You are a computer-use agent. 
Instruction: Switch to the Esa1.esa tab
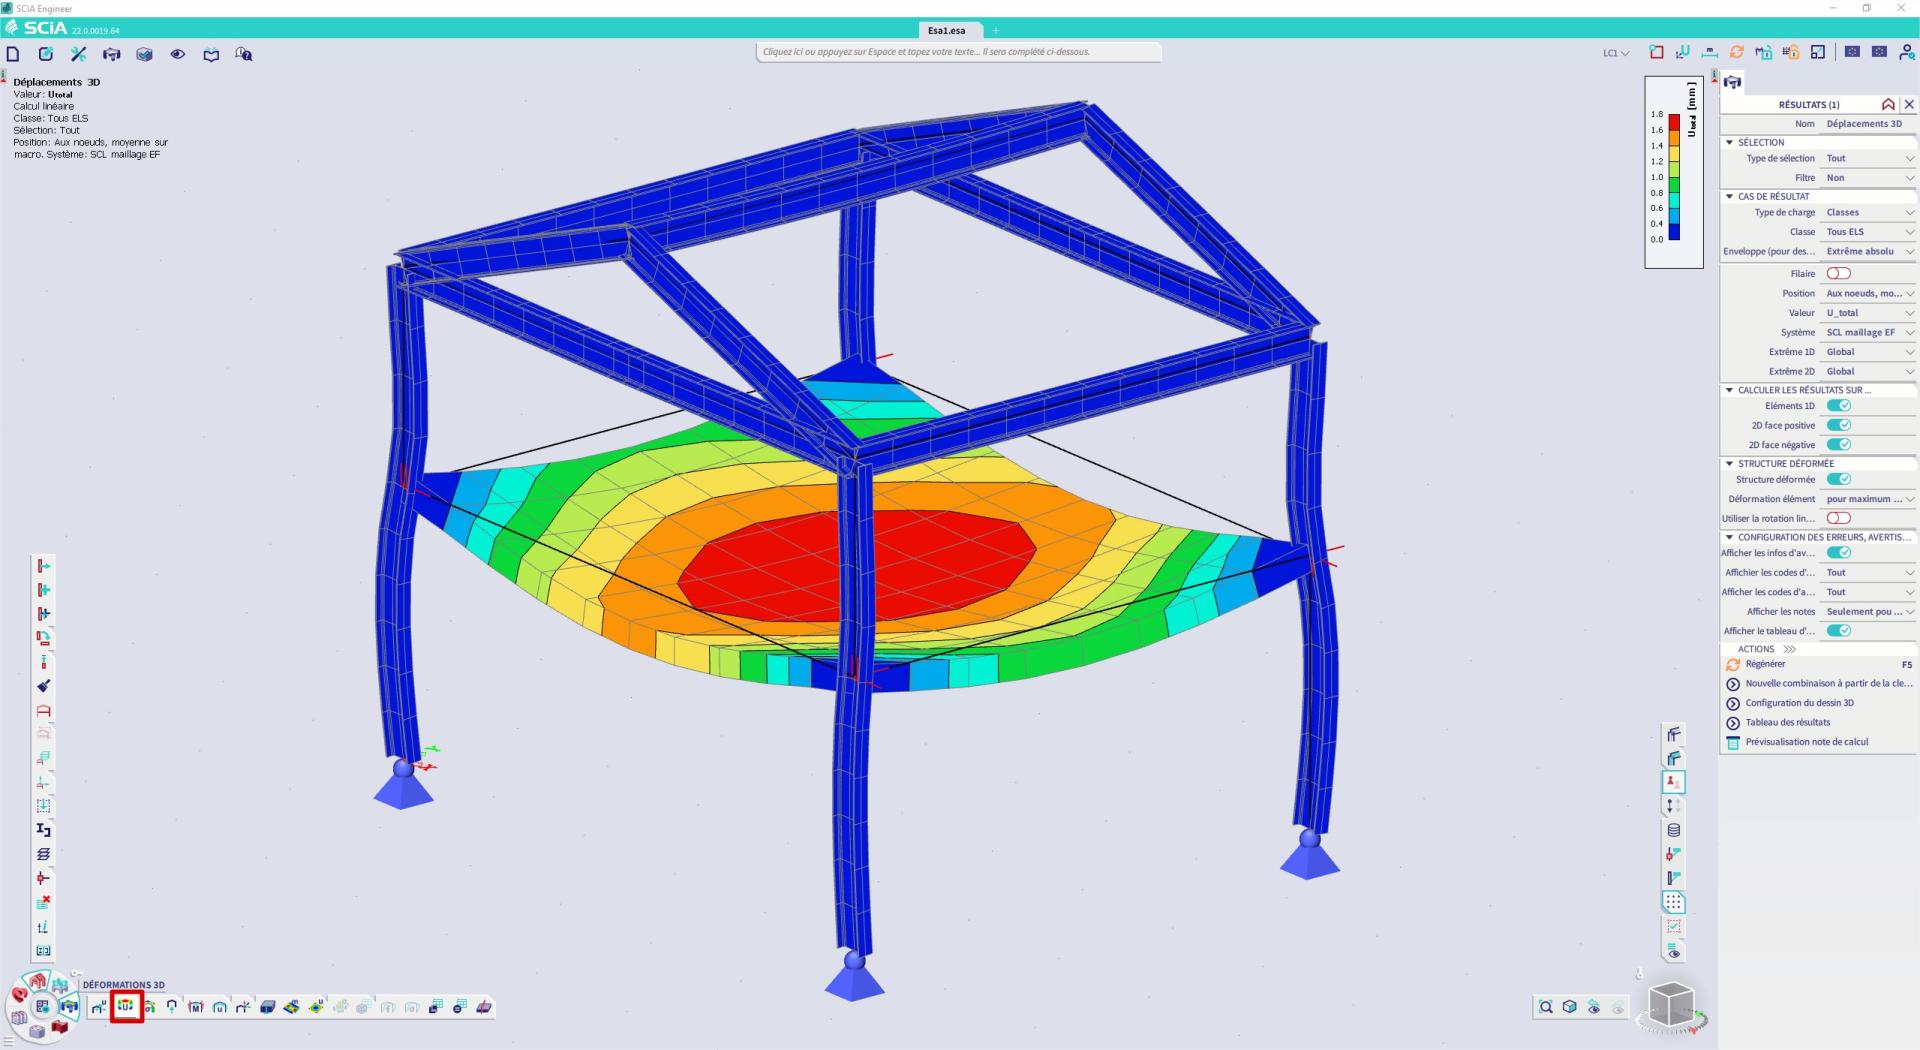946,30
